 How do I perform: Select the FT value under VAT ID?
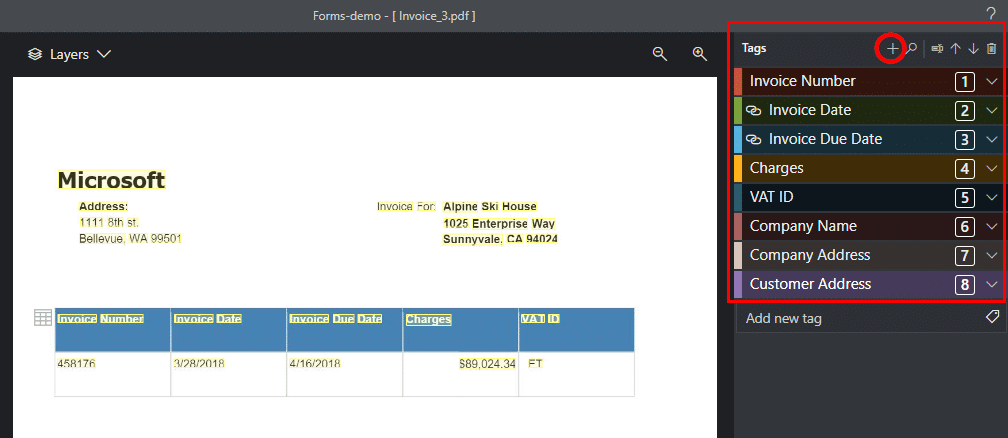[536, 364]
